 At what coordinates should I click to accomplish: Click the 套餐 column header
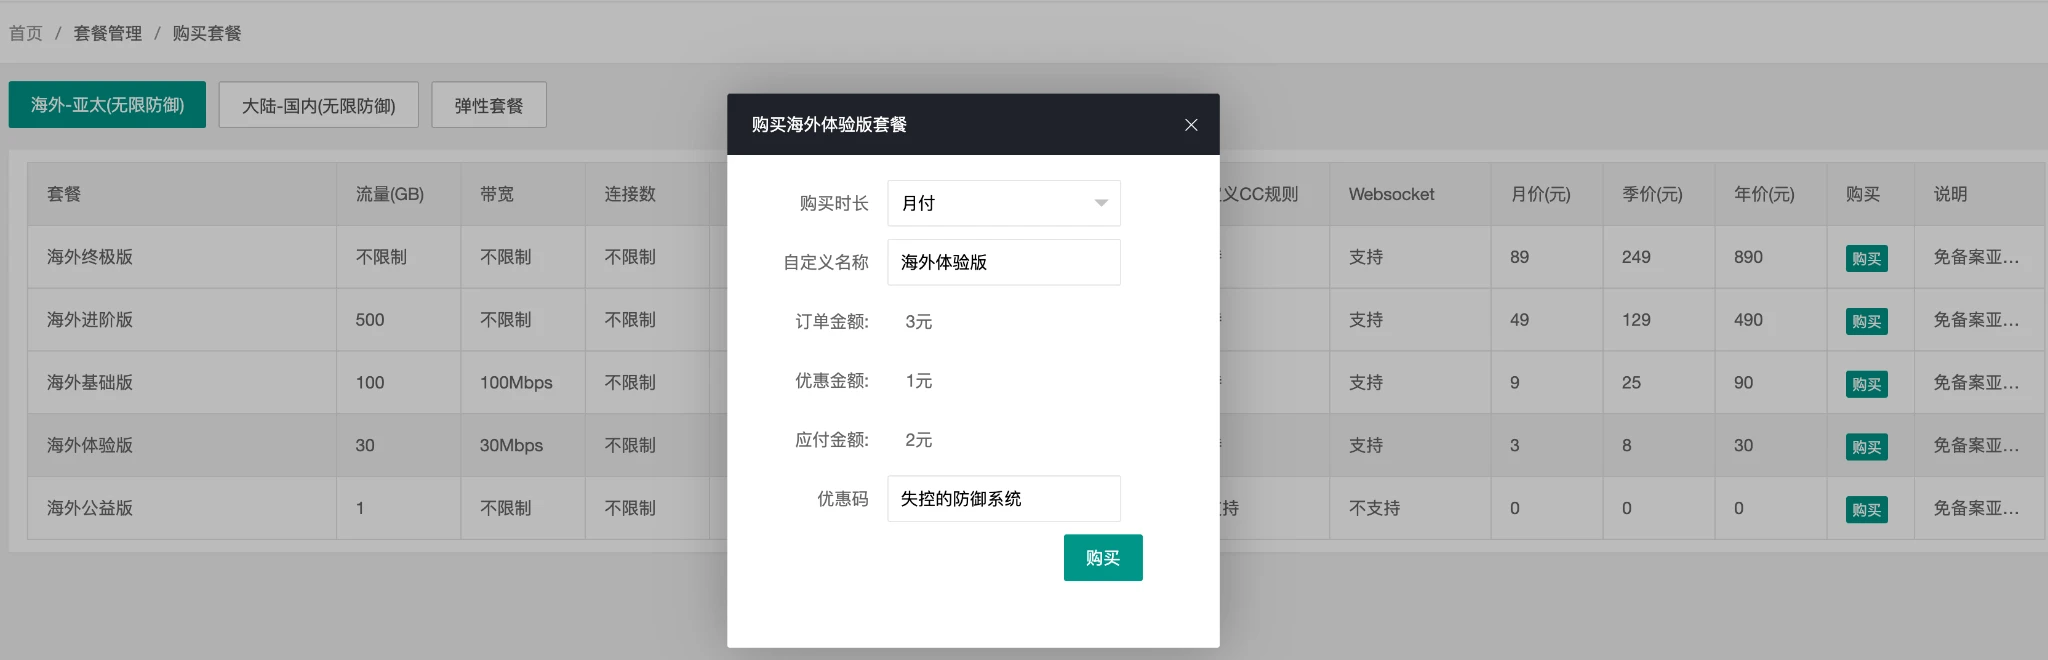[x=64, y=194]
